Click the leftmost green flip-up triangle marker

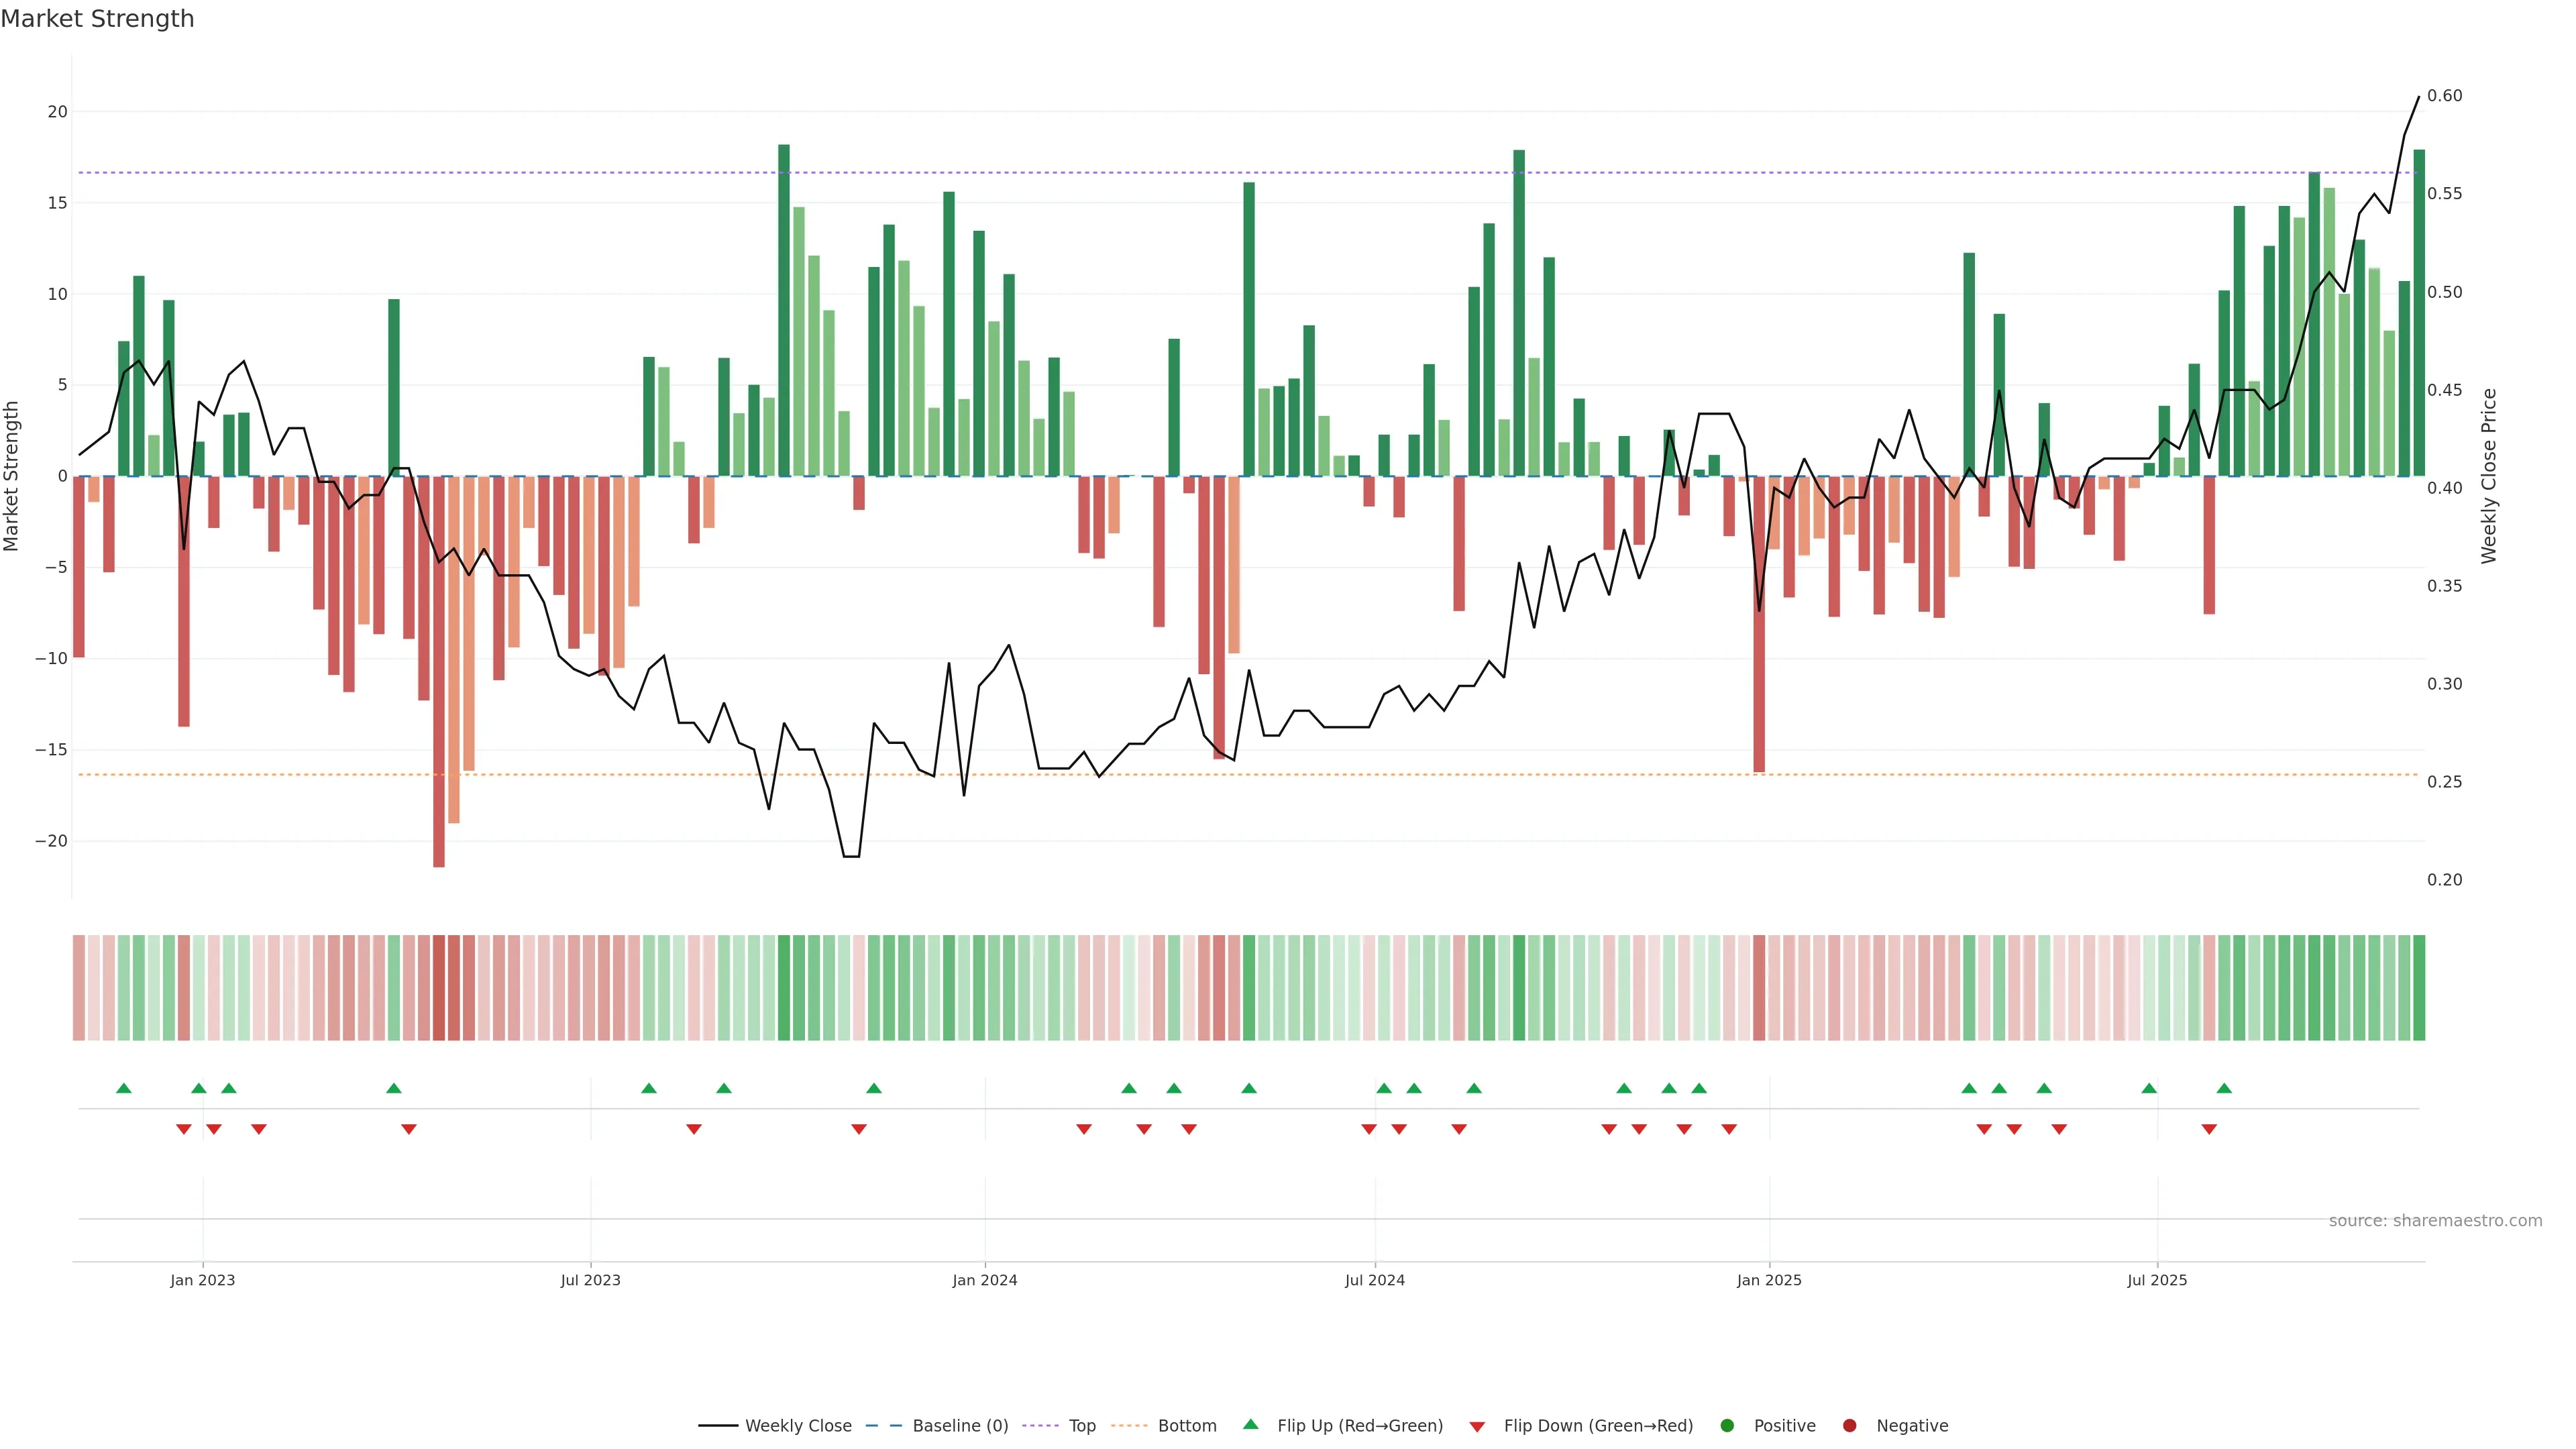tap(124, 1088)
